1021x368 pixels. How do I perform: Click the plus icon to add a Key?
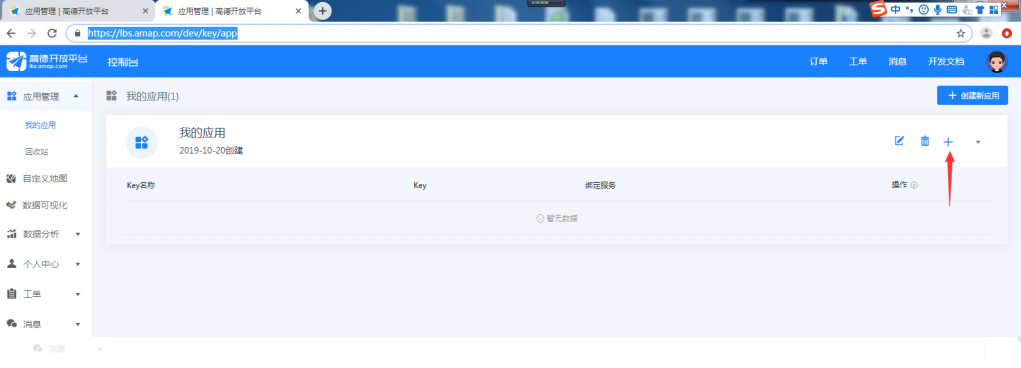coord(948,141)
